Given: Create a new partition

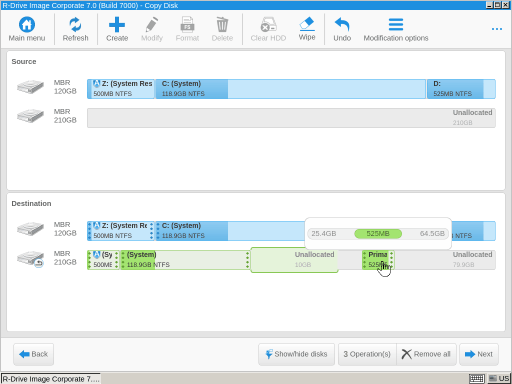Looking at the screenshot, I should pos(117,29).
